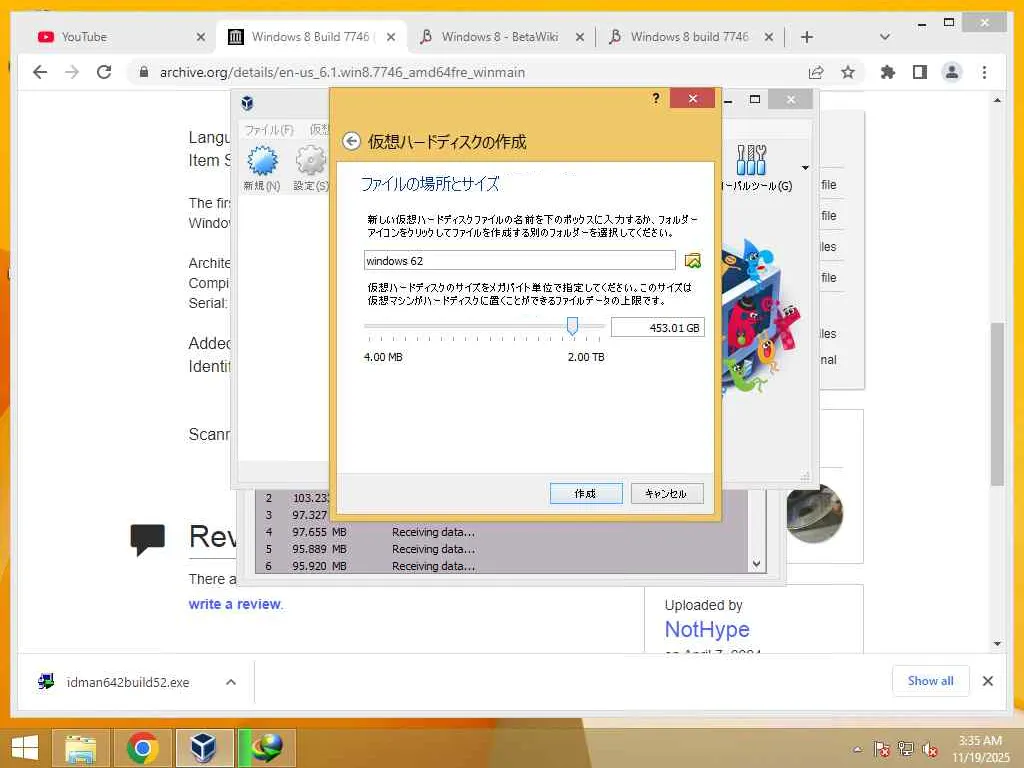Open new browser tab with plus
Viewport: 1024px width, 768px height.
coord(807,37)
